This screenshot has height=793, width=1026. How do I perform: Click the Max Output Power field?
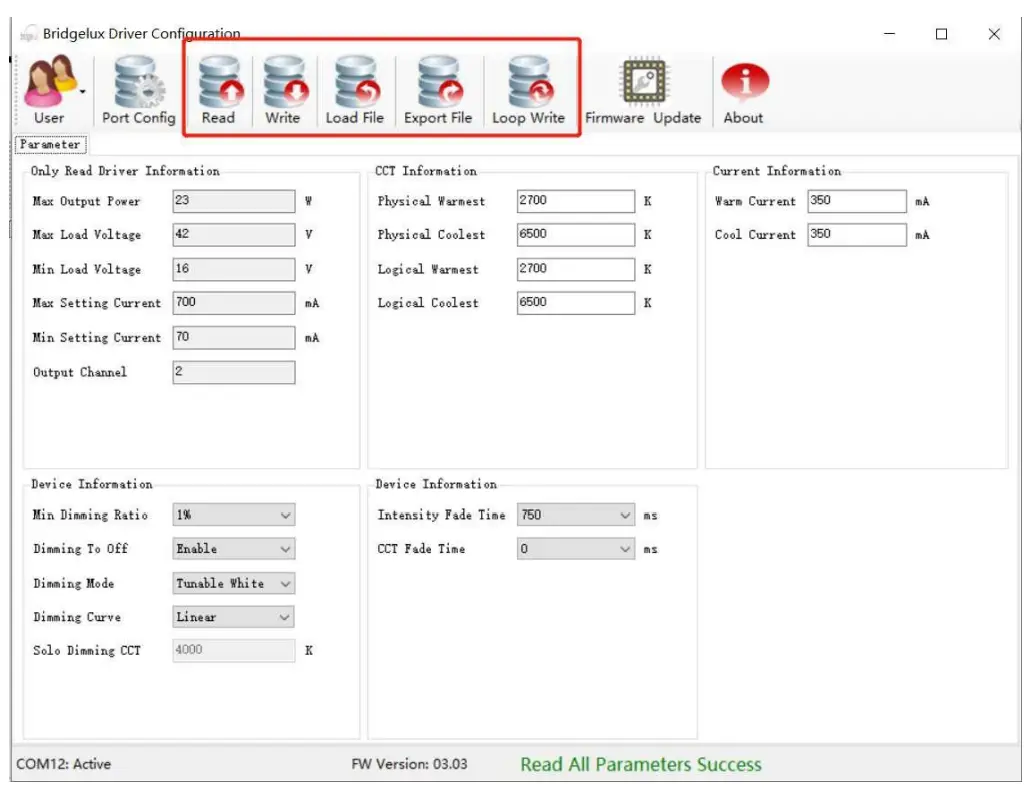[234, 201]
